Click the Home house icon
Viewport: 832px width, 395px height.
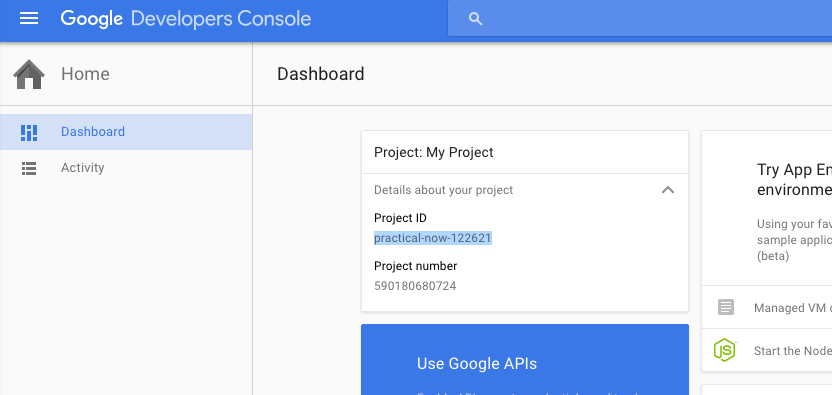29,74
